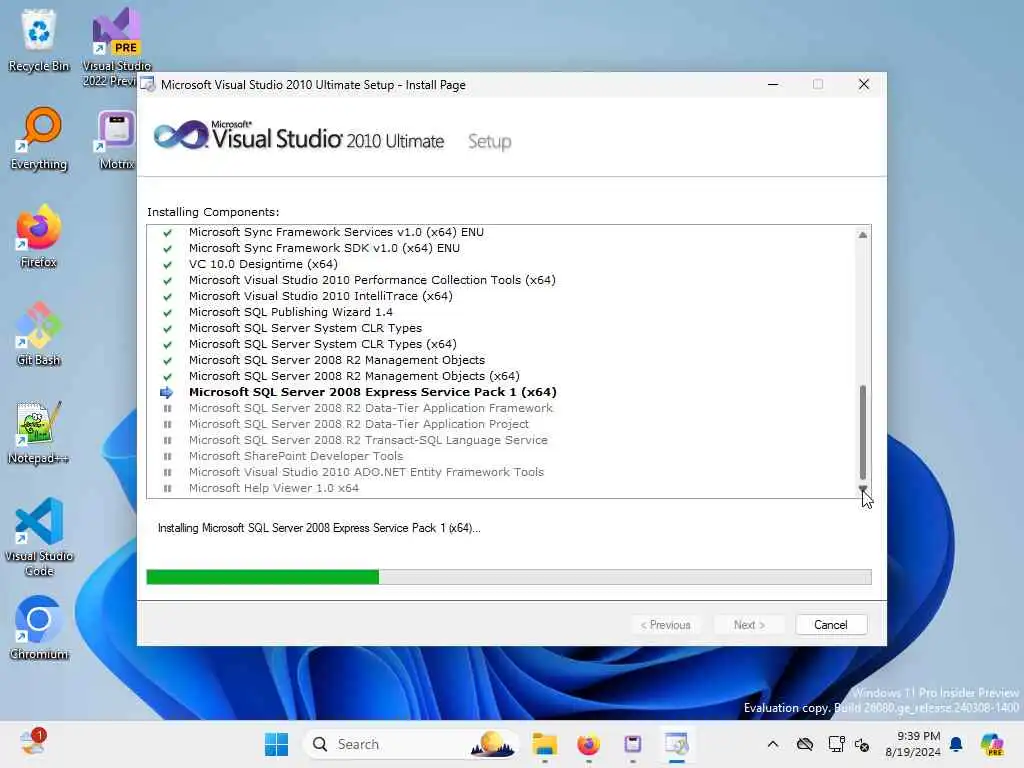Select the Visual Studio Setup taskbar icon
Image resolution: width=1024 pixels, height=768 pixels.
tap(677, 744)
